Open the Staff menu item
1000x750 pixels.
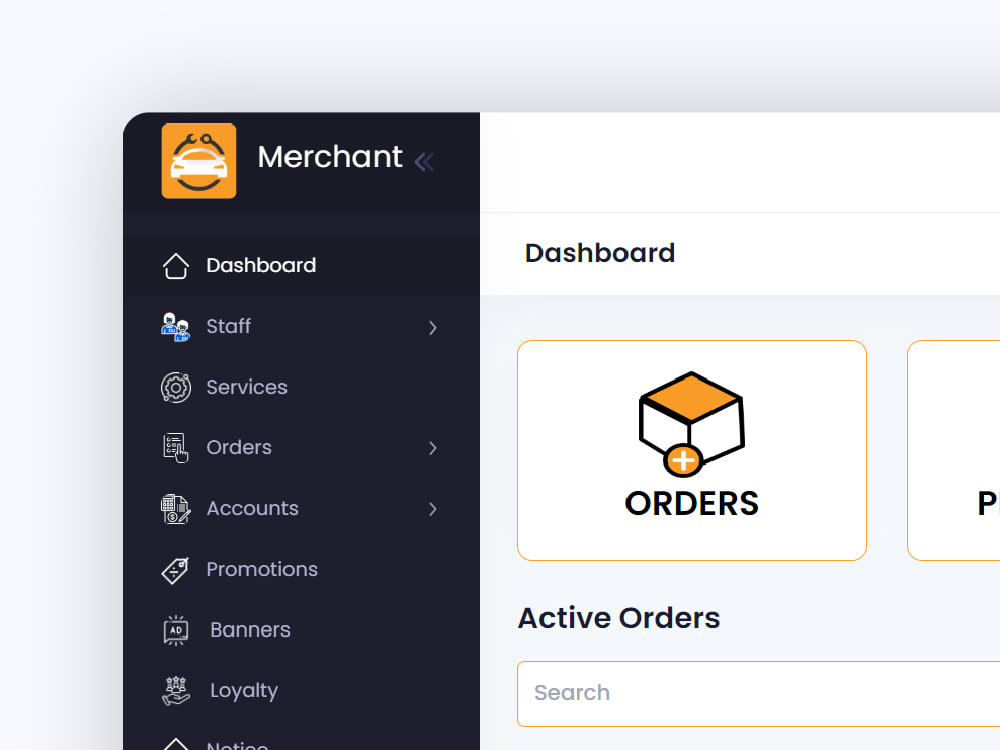301,327
